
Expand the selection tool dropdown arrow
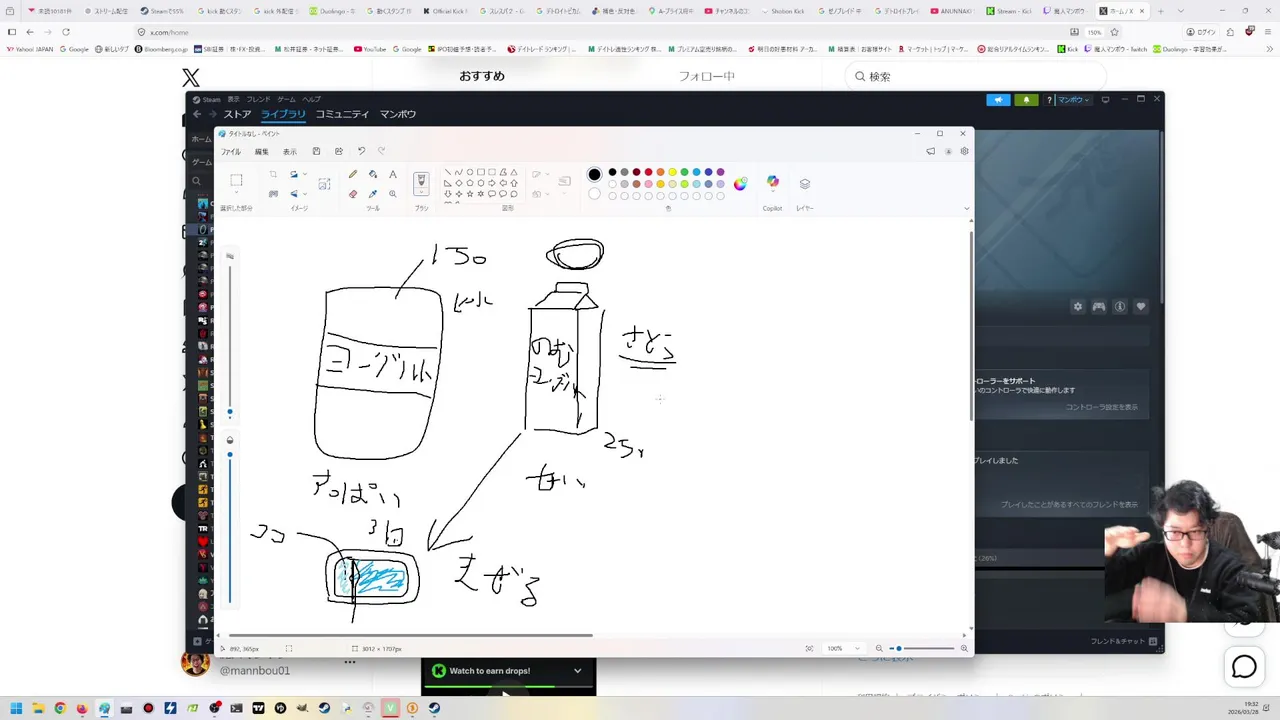(236, 194)
